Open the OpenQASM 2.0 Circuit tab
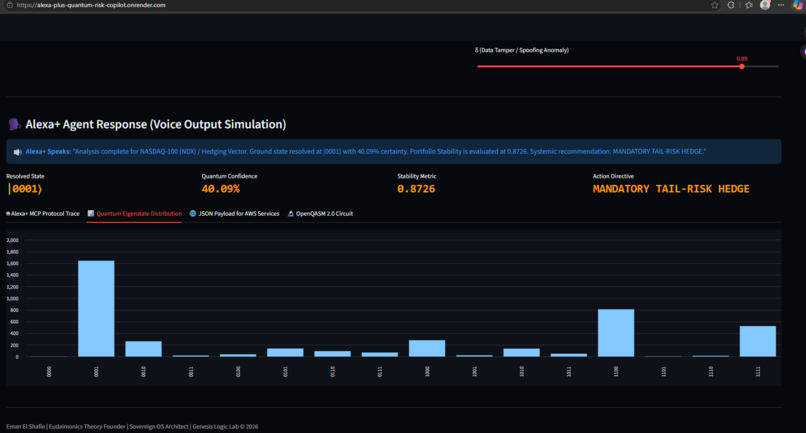The width and height of the screenshot is (806, 433). 320,213
